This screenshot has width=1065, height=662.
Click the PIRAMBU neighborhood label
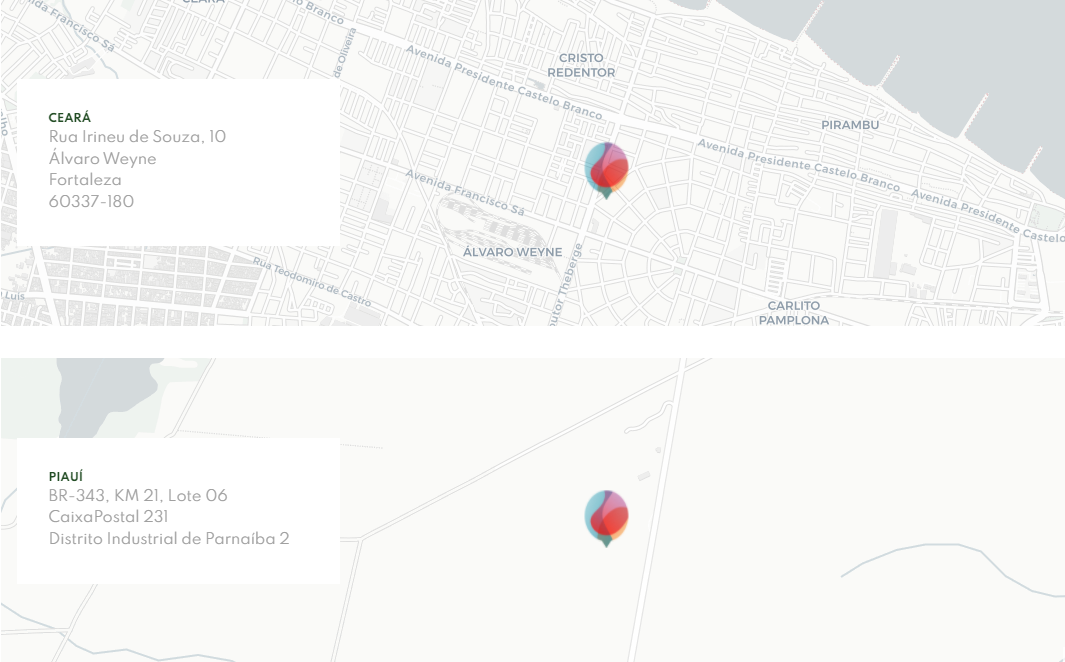[850, 125]
